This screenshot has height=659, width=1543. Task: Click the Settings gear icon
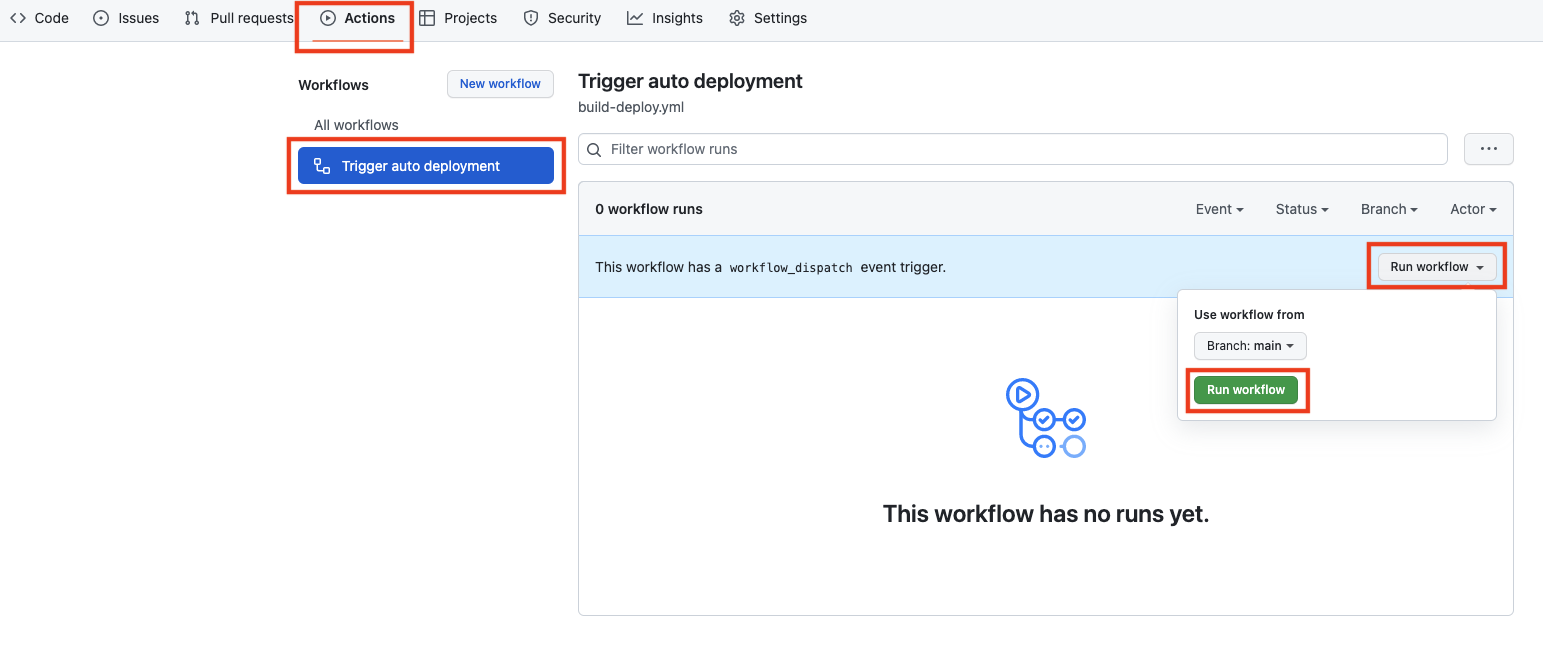click(x=737, y=18)
